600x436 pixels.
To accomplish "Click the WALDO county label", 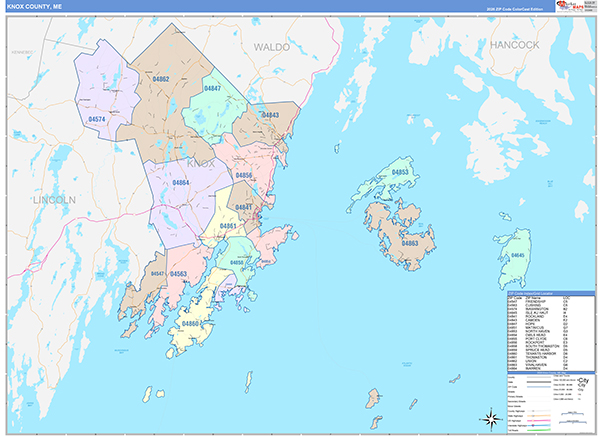I will point(272,47).
